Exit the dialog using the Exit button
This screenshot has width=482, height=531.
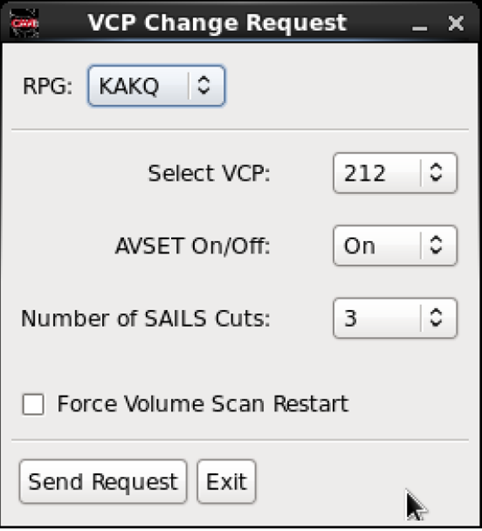(x=226, y=482)
